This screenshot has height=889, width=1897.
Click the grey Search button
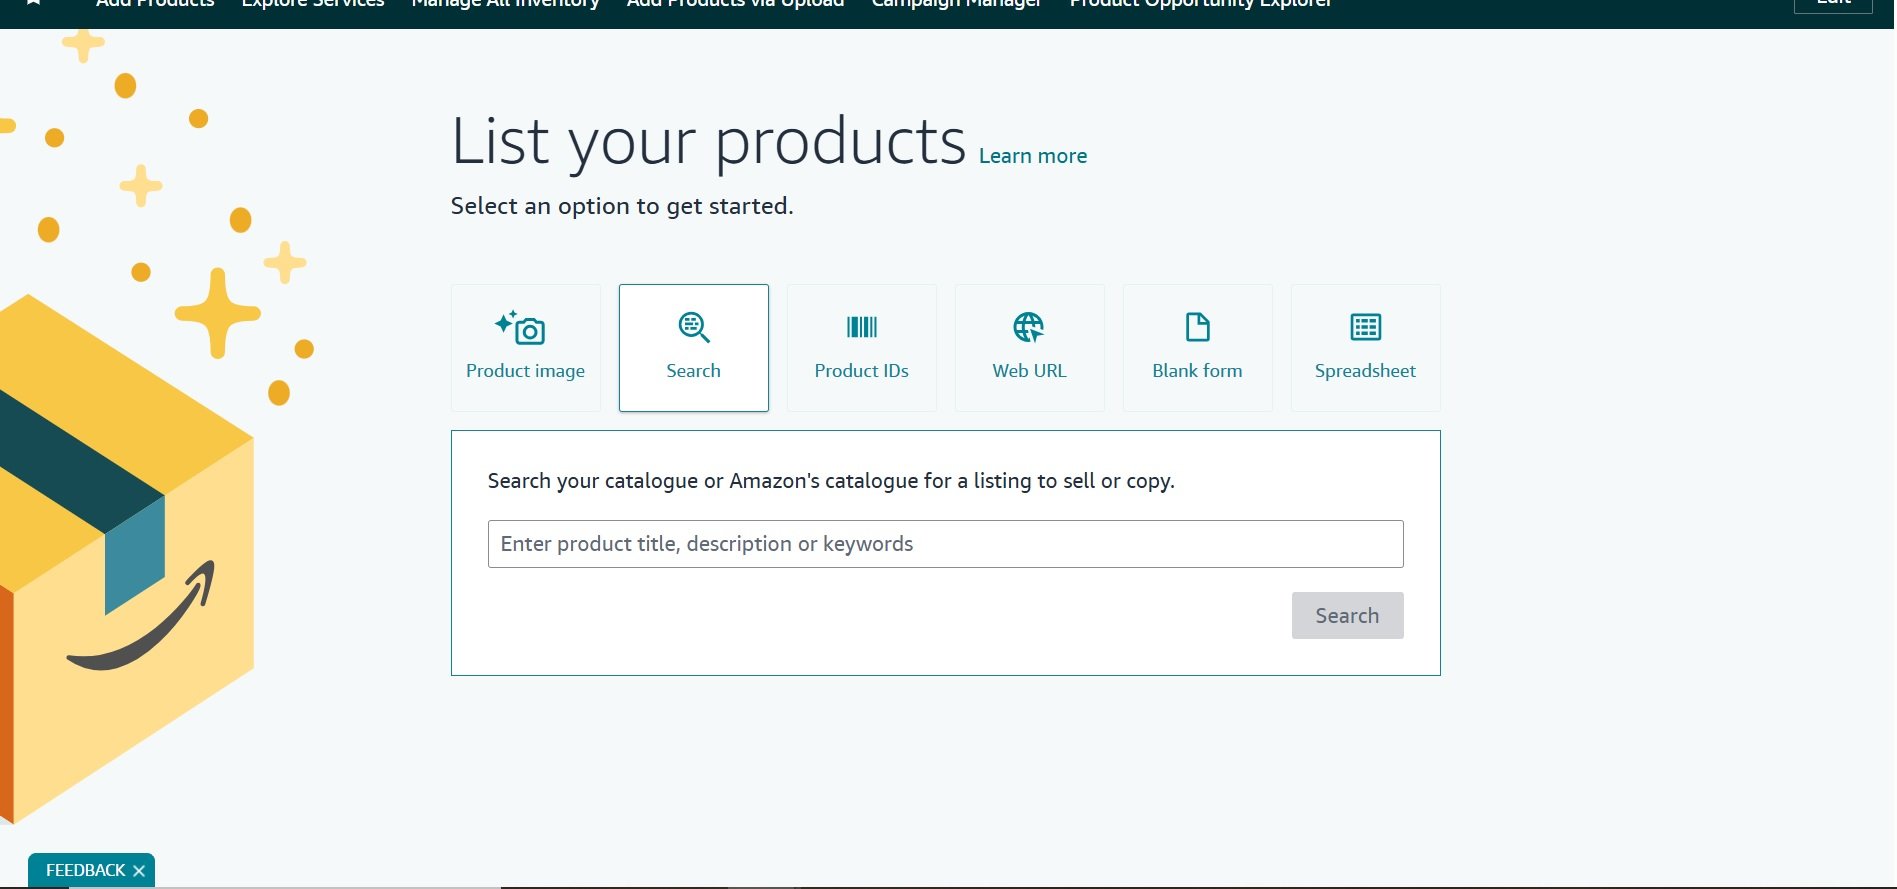1347,615
